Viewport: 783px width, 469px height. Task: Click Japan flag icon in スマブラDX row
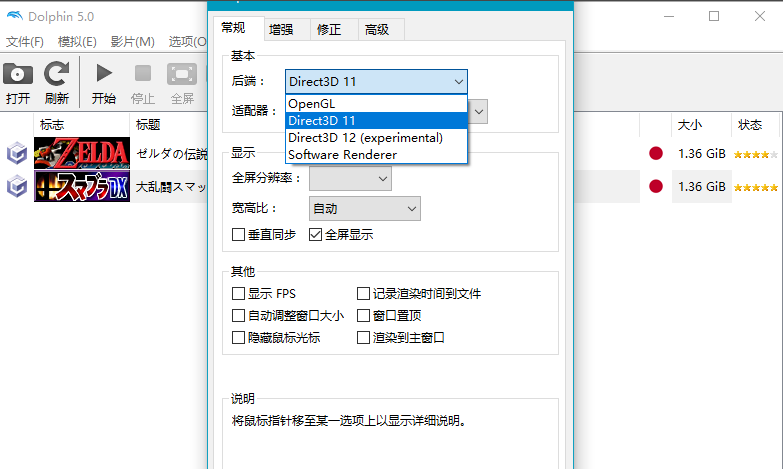(656, 186)
